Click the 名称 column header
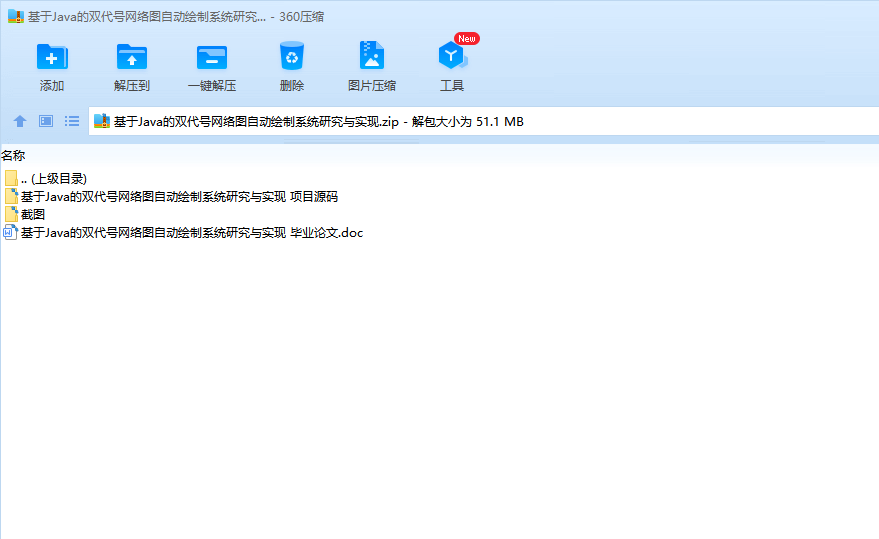Viewport: 879px width, 539px height. pos(13,155)
